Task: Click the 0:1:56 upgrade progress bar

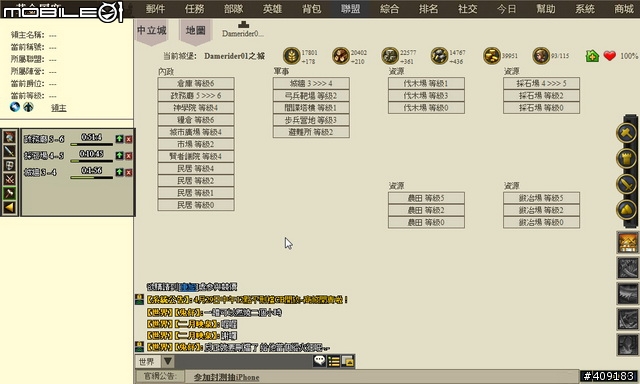Action: coord(91,178)
